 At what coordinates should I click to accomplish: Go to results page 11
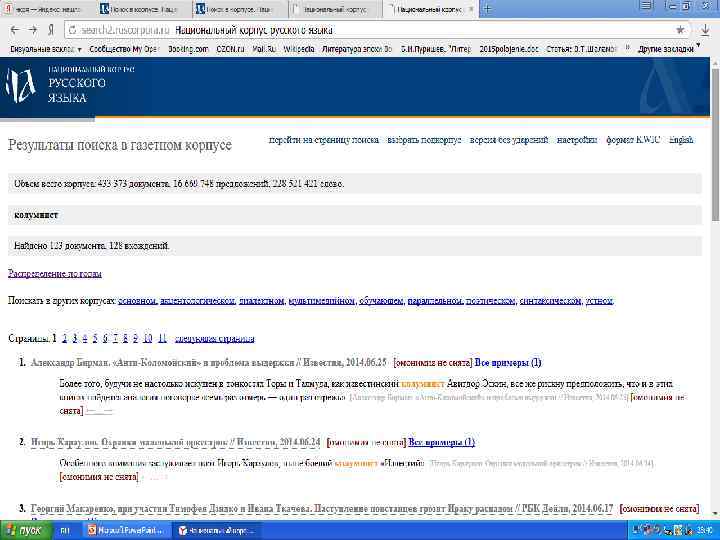162,338
